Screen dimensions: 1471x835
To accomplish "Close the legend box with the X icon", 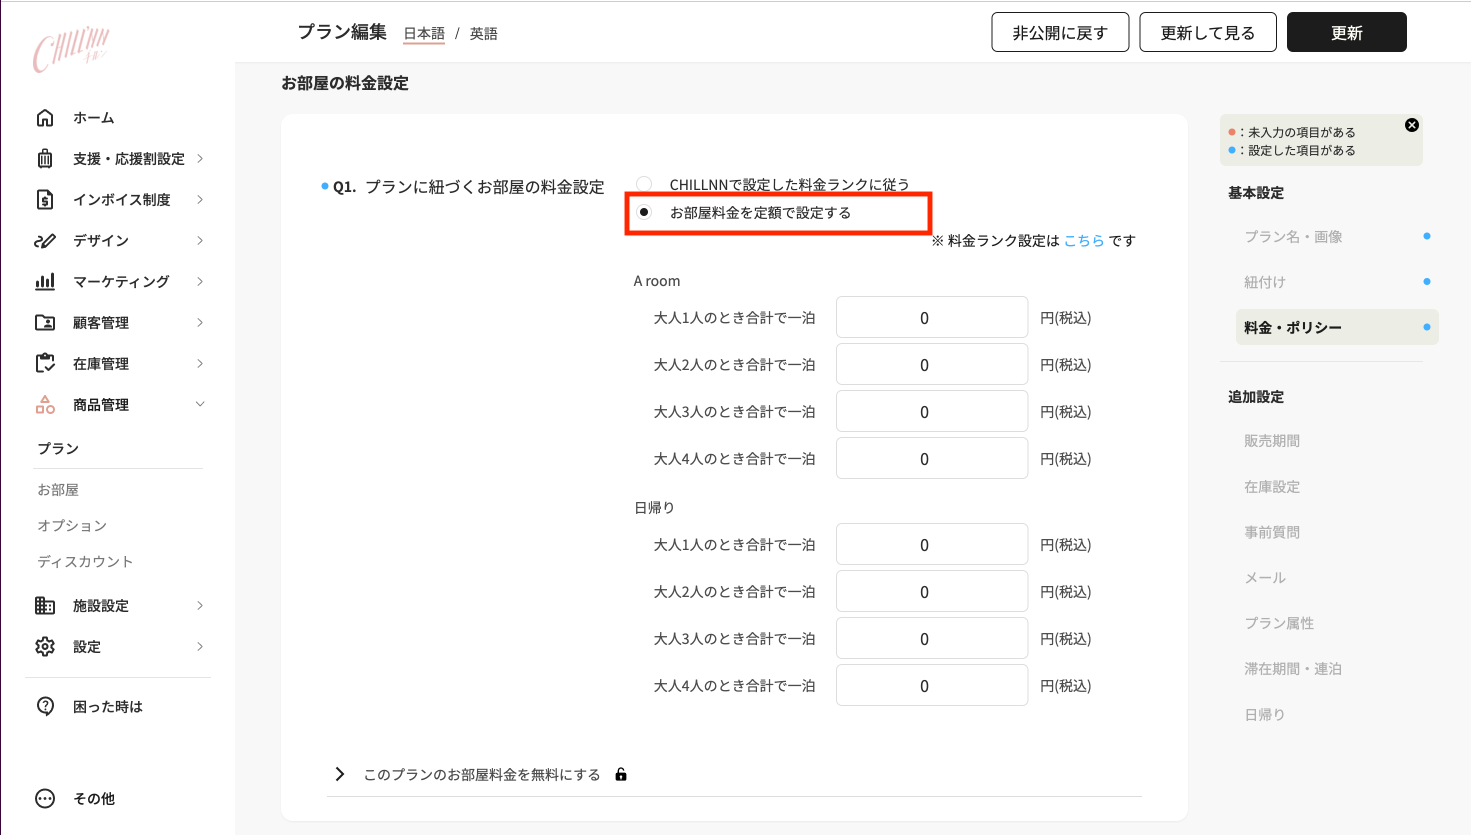I will click(1411, 125).
